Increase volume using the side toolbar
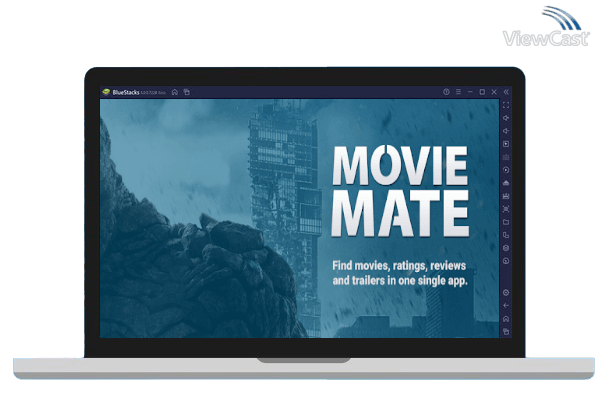602x414 pixels. coord(506,118)
